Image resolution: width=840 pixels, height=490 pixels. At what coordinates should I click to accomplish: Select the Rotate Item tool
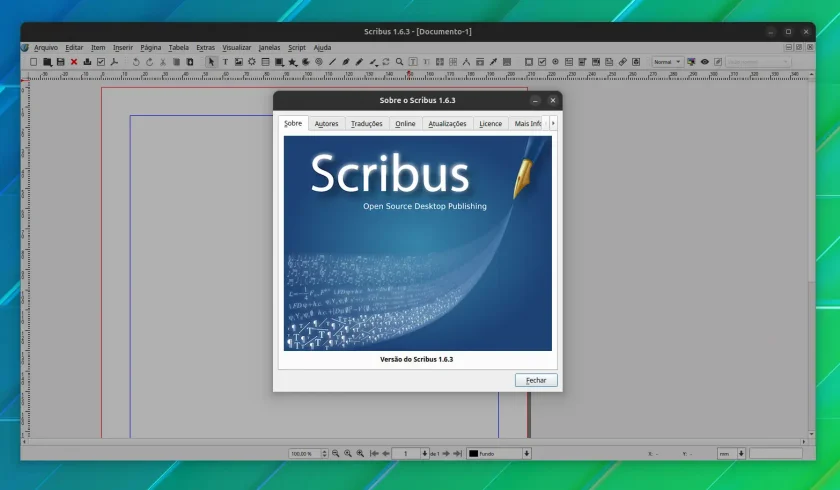[386, 62]
